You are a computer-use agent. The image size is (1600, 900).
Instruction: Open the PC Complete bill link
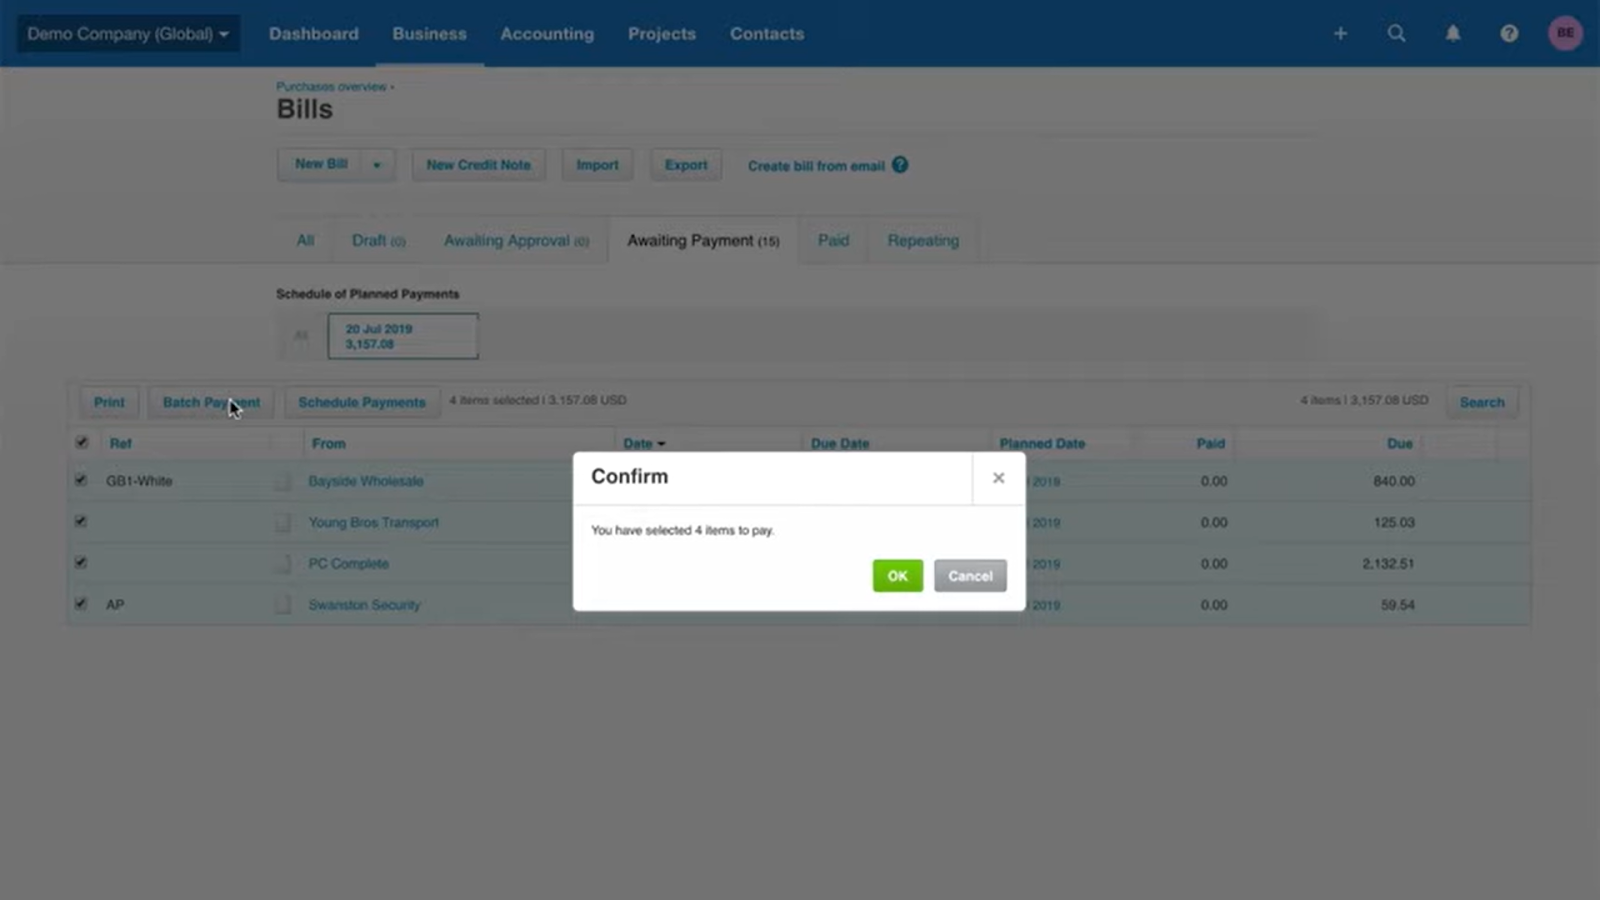tap(348, 564)
